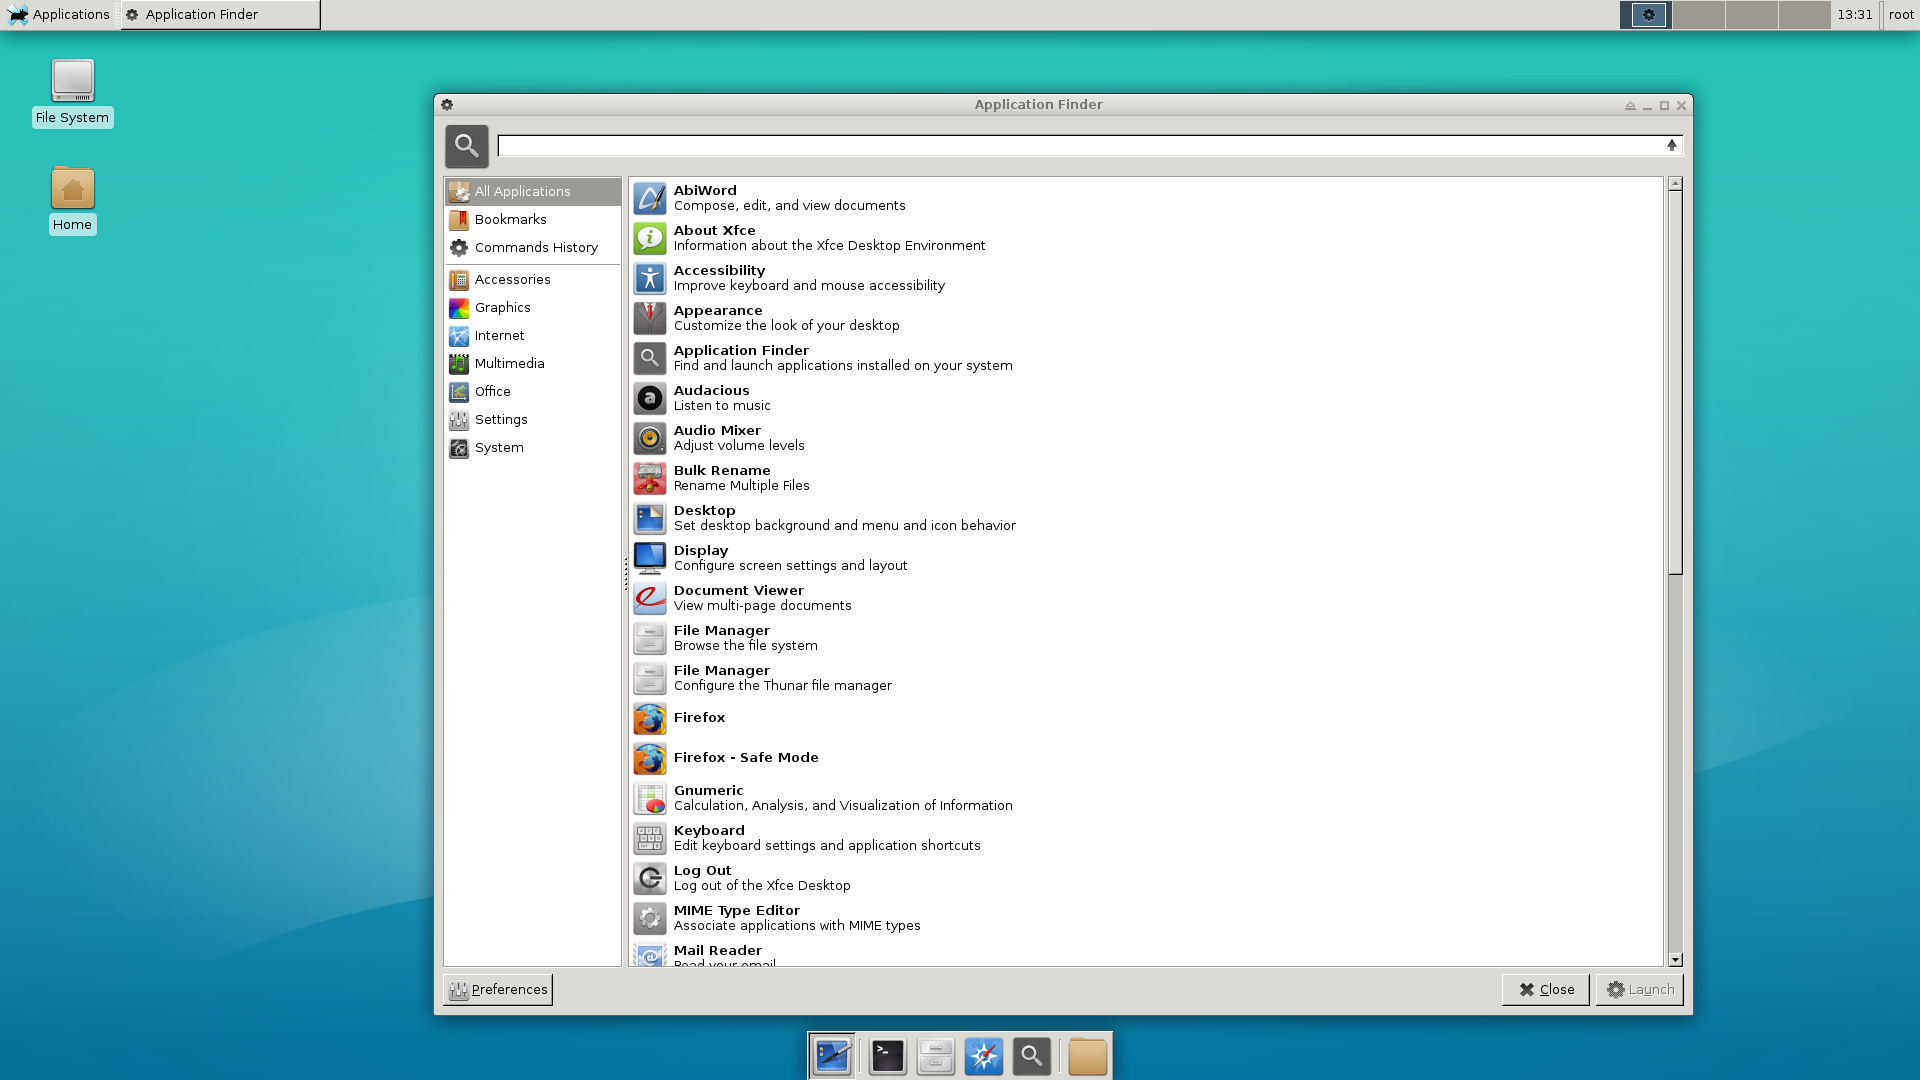
Task: Click the magnifier icon beside search field
Action: tap(467, 146)
